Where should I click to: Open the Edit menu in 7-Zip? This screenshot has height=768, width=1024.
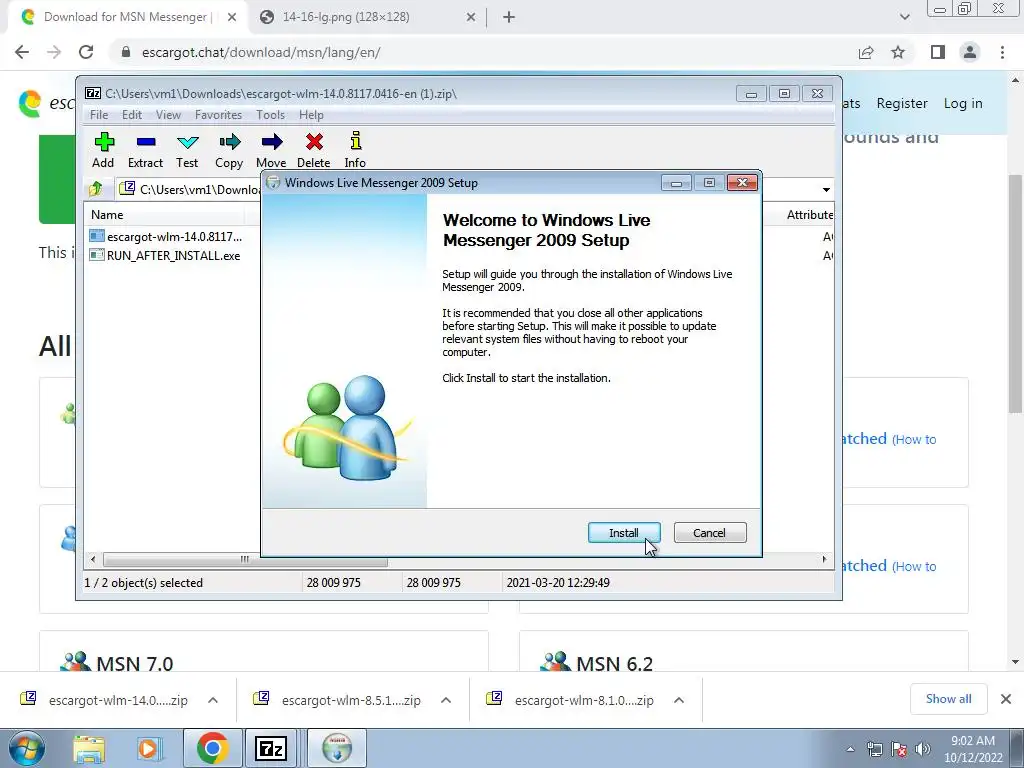(x=132, y=115)
